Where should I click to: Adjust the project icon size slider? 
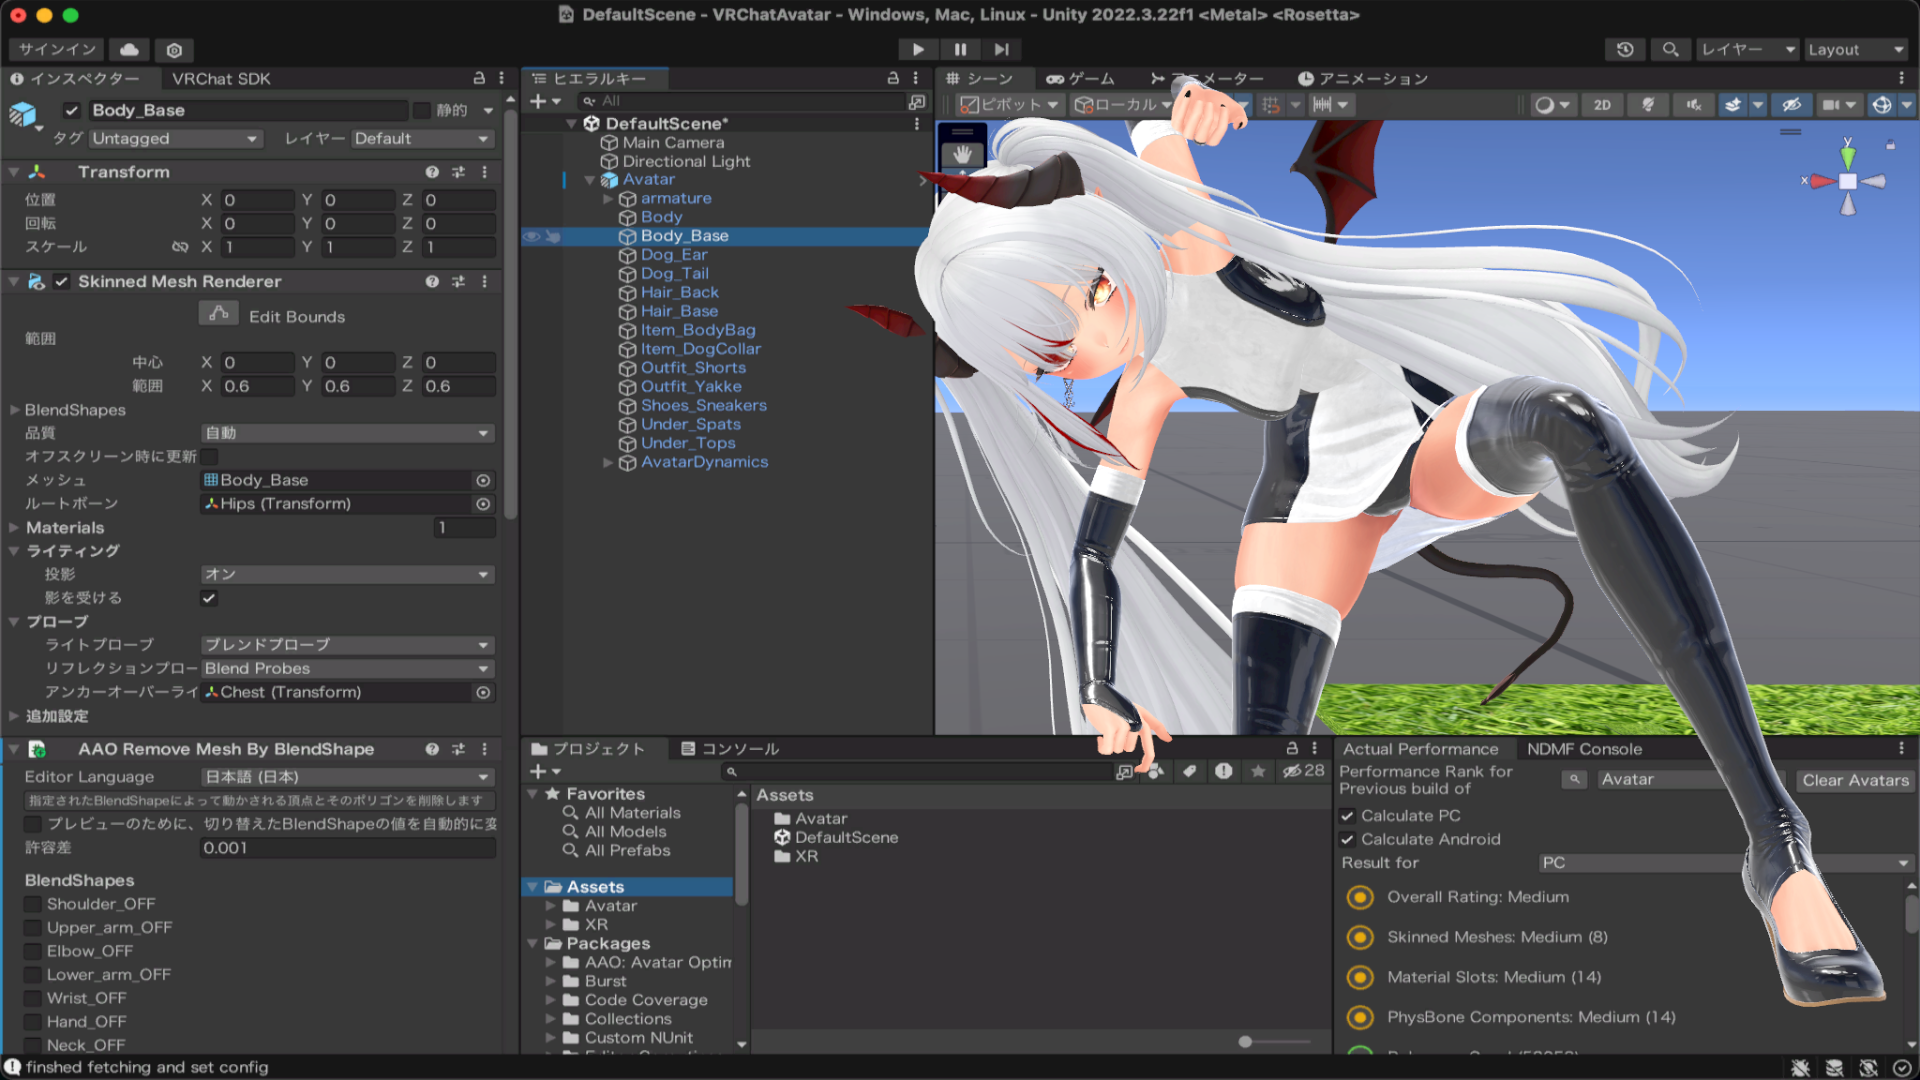pos(1245,1042)
